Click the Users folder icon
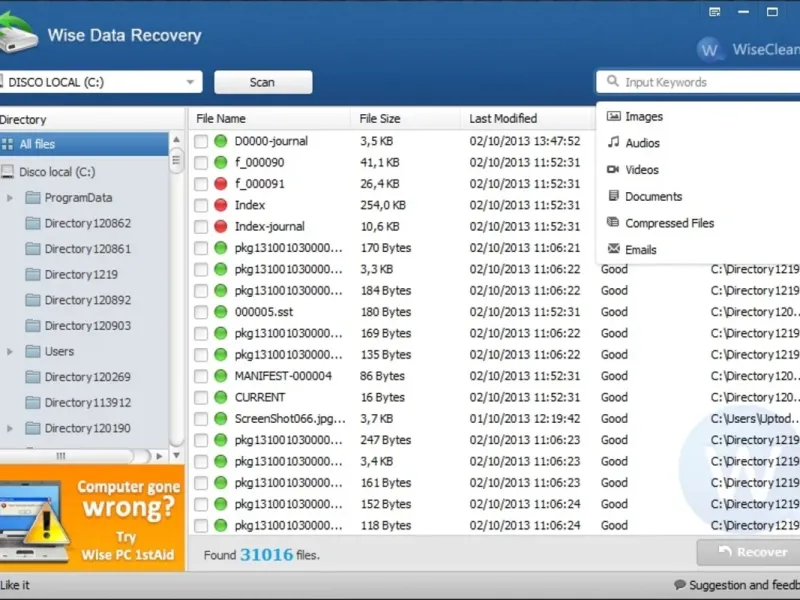 [x=33, y=351]
